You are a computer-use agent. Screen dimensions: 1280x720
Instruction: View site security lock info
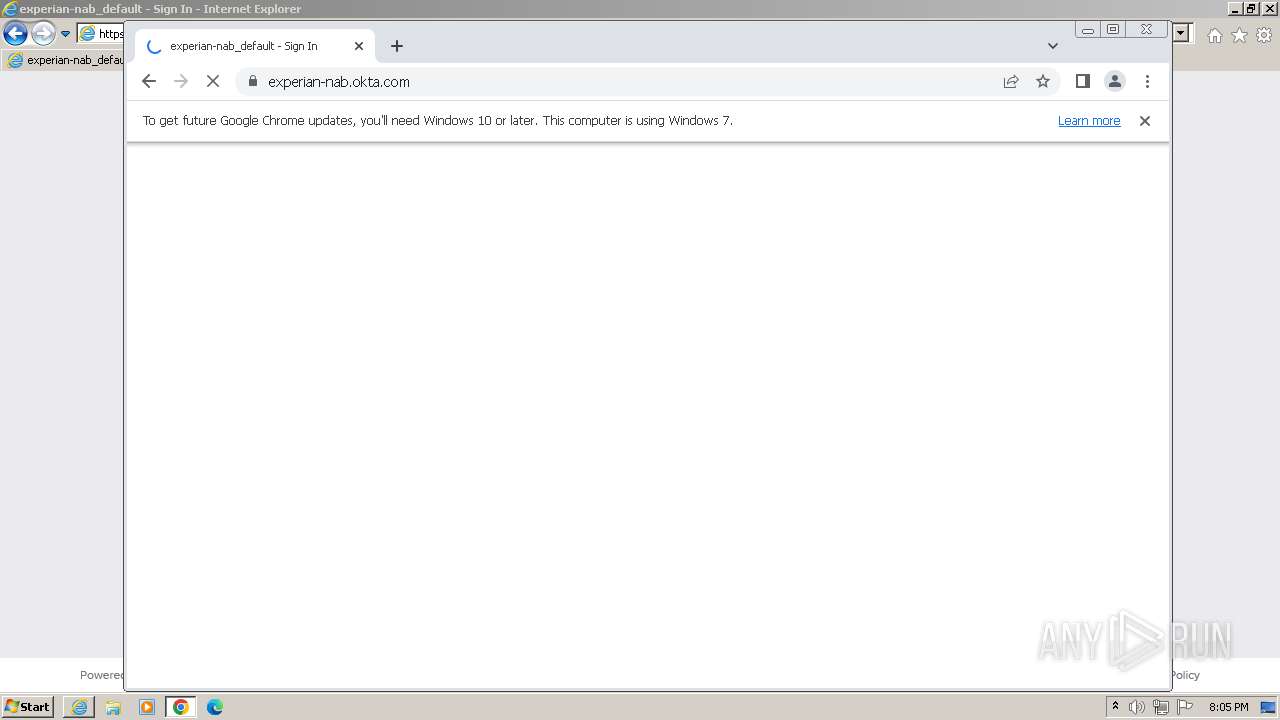tap(252, 81)
